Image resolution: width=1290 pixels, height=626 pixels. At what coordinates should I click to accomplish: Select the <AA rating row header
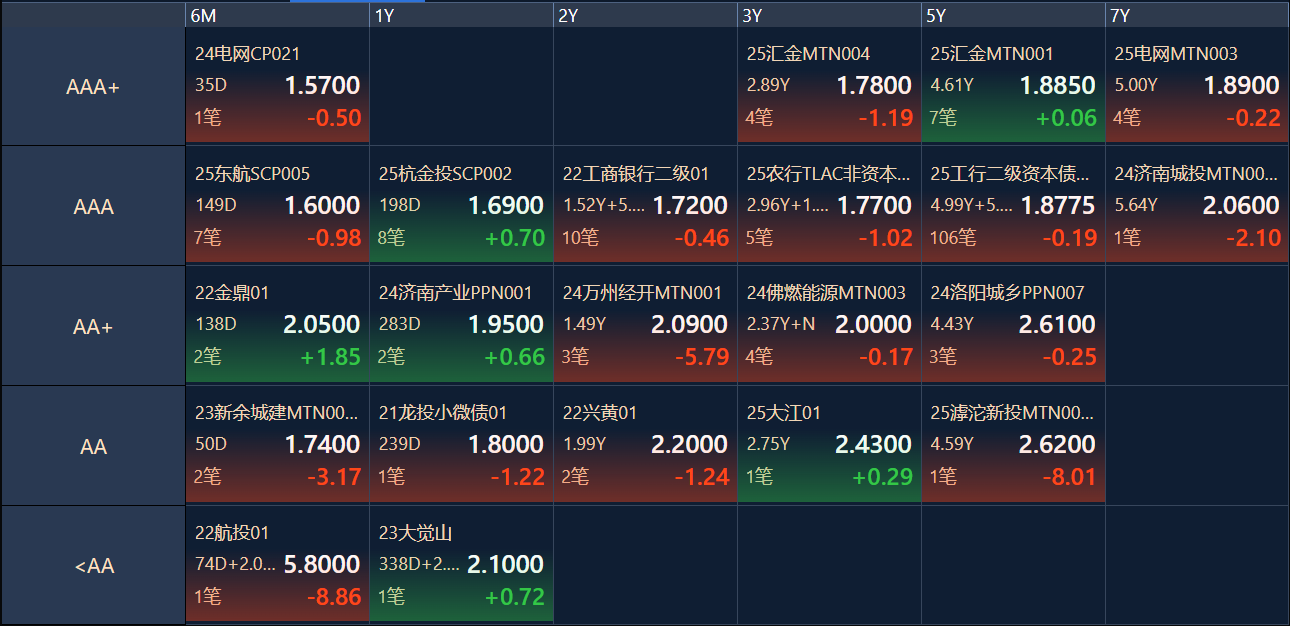(x=93, y=566)
